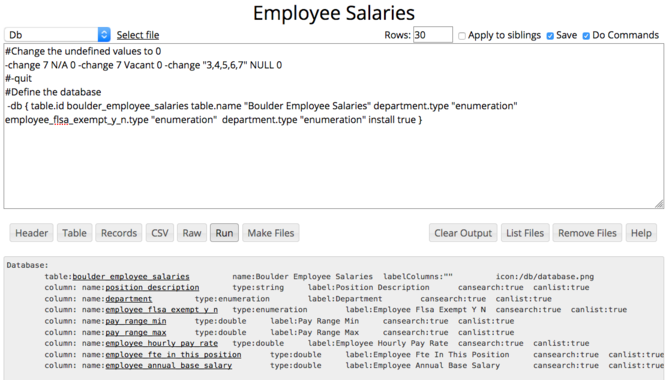Enable Apply to siblings checkbox
Screen dimensions: 669x380
coord(462,36)
